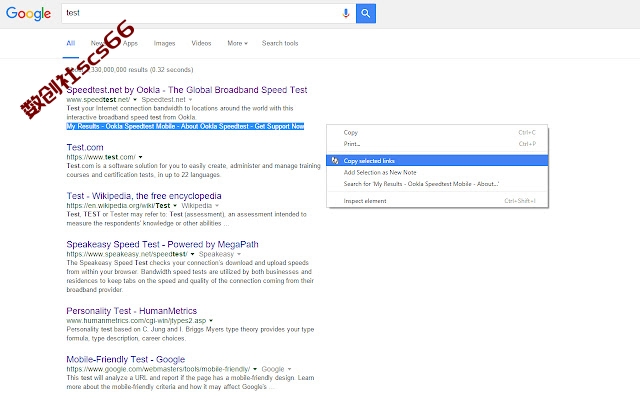Choose Search for 'My Results - Ookla...' entry
640x400 pixels.
point(437,184)
